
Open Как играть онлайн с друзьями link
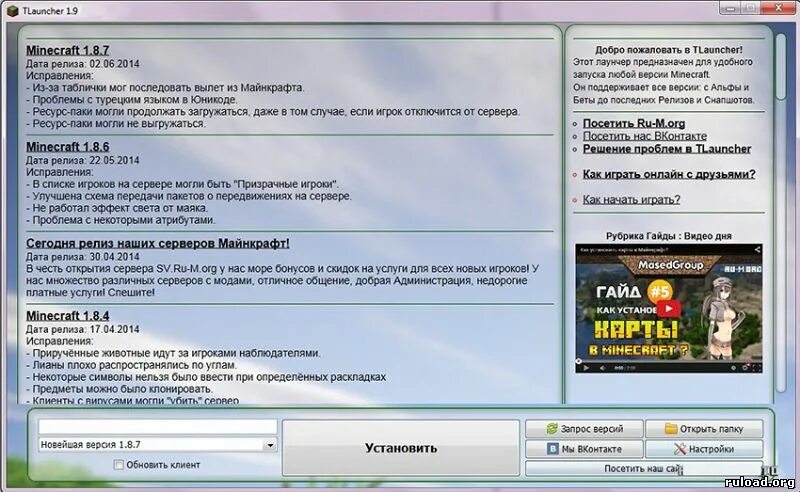(669, 174)
